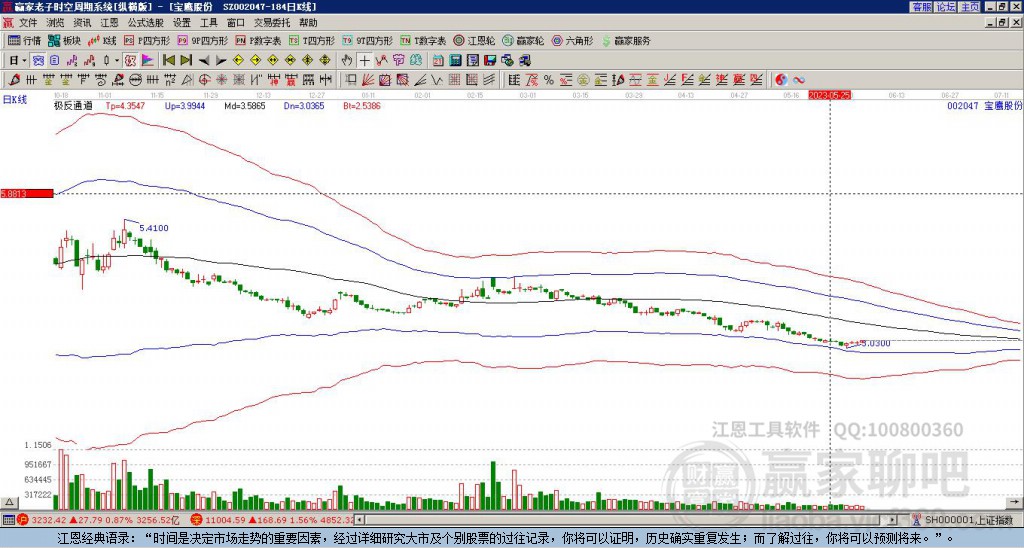Viewport: 1024px width, 548px height.
Task: Open the 六角形 hexagon tool
Action: (572, 40)
